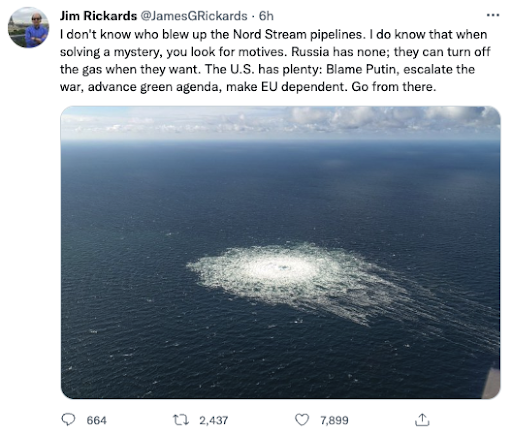Image resolution: width=512 pixels, height=435 pixels.
Task: Click the aircraft part in the photo's bottom-right corner
Action: 491,382
